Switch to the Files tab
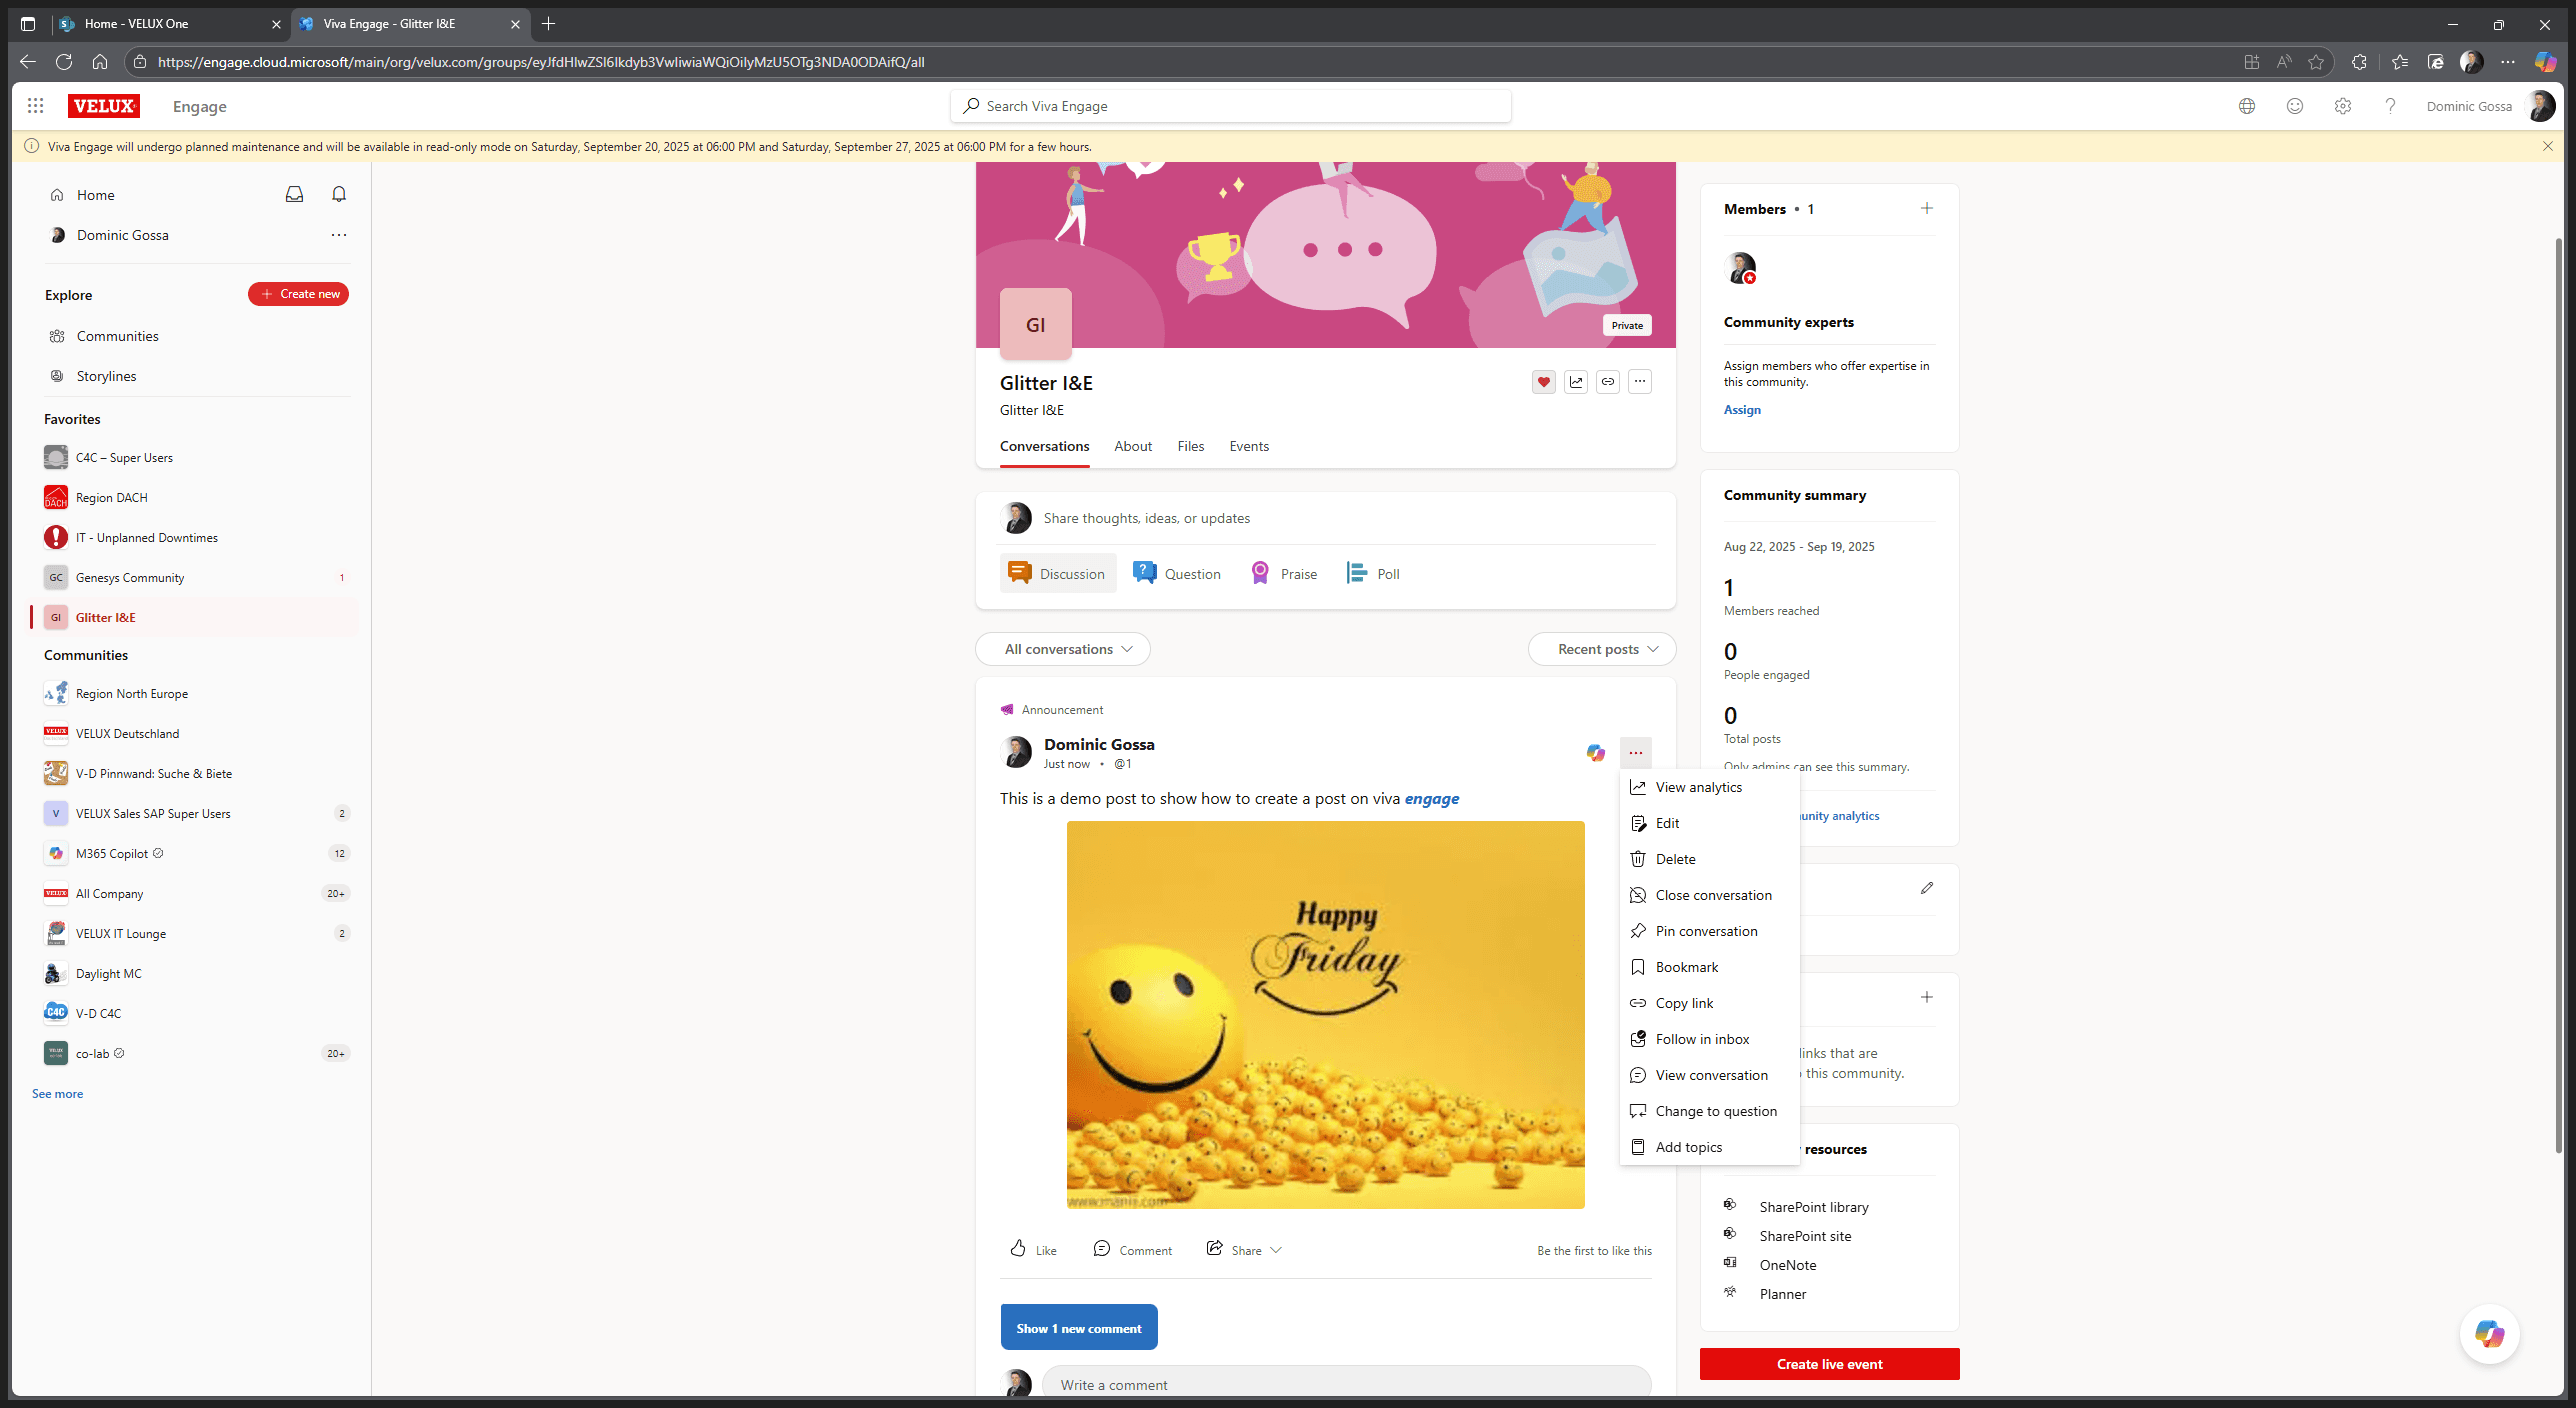This screenshot has height=1408, width=2576. [1191, 446]
